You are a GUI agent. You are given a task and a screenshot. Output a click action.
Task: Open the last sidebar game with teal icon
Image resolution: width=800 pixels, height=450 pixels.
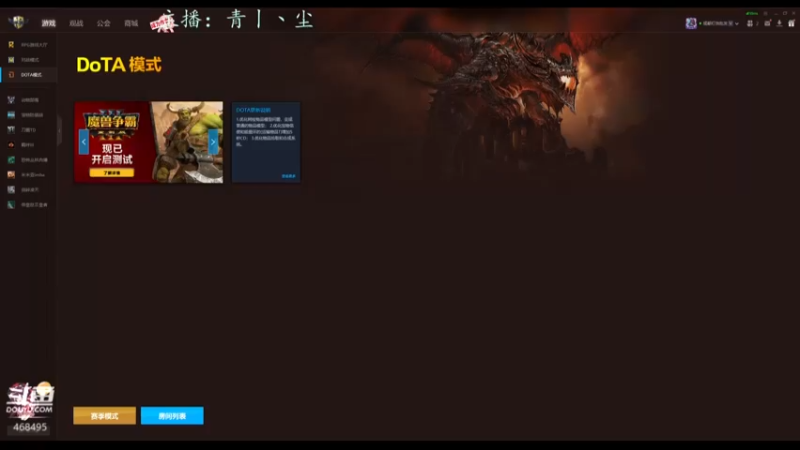[x=29, y=205]
